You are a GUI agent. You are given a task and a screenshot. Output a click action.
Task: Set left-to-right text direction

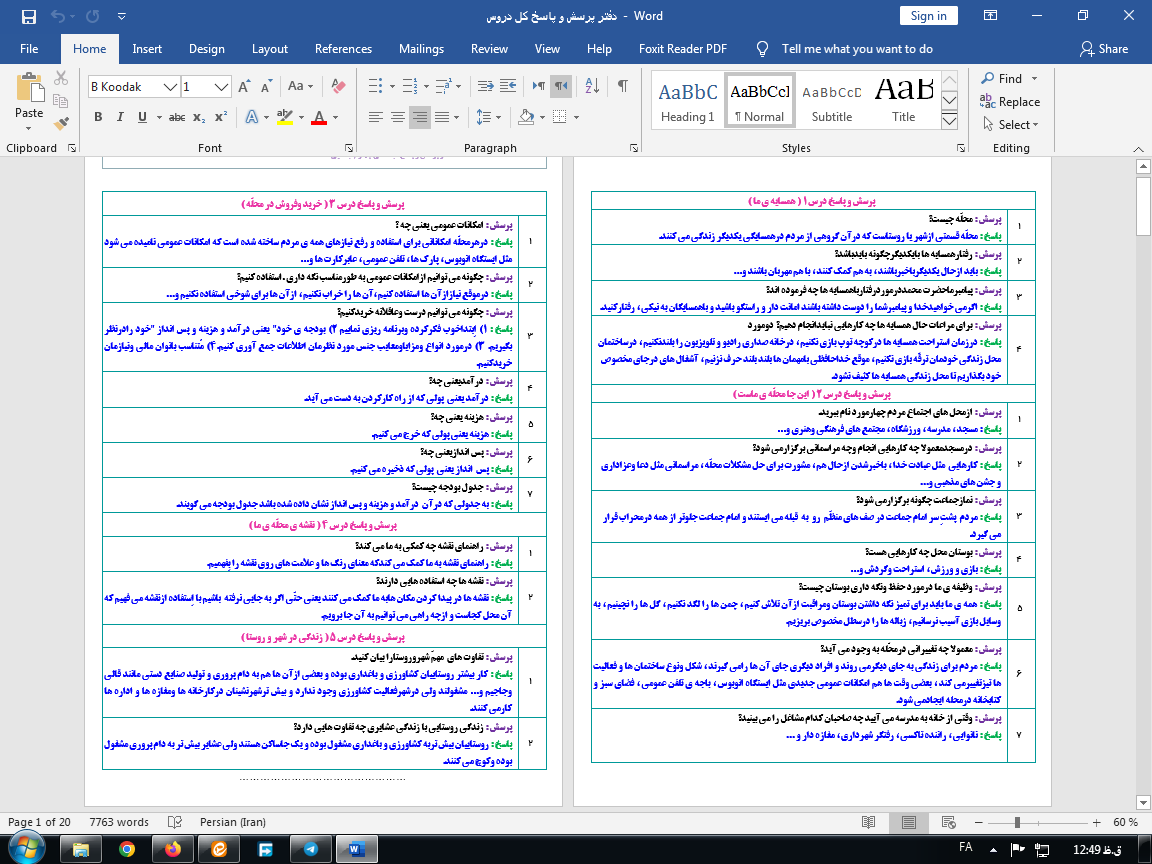tap(539, 86)
